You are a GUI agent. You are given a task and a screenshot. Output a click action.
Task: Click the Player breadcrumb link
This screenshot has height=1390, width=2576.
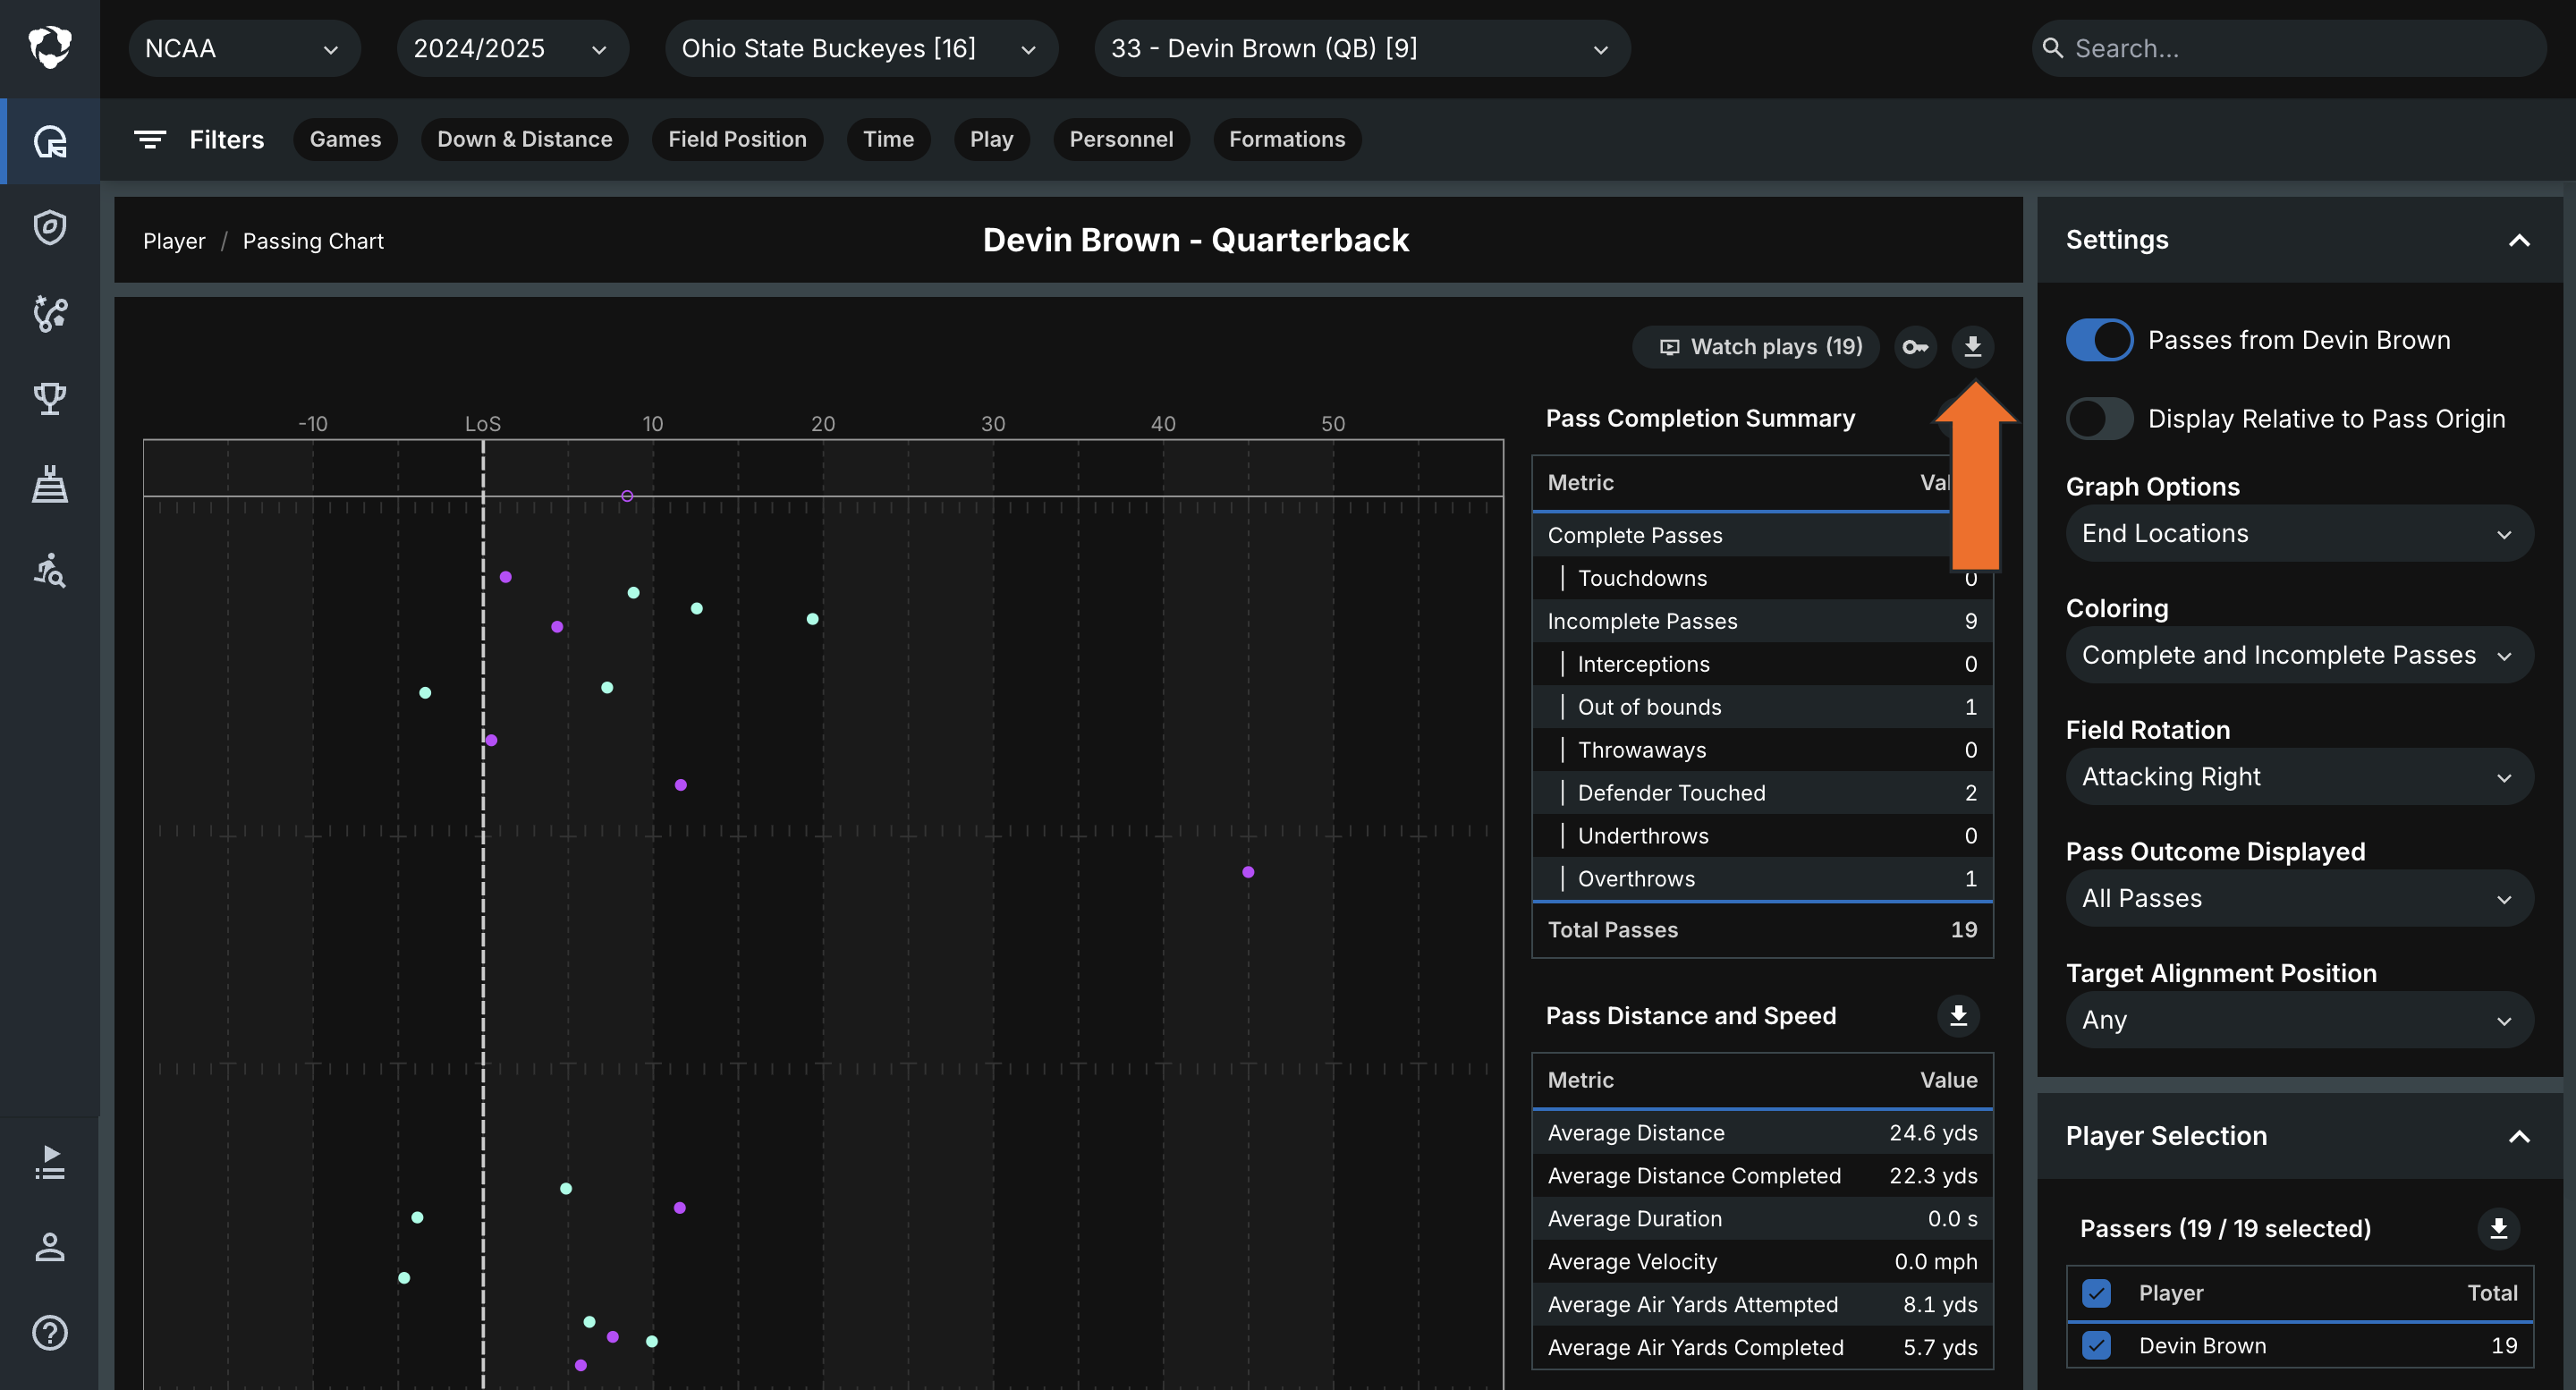click(174, 241)
